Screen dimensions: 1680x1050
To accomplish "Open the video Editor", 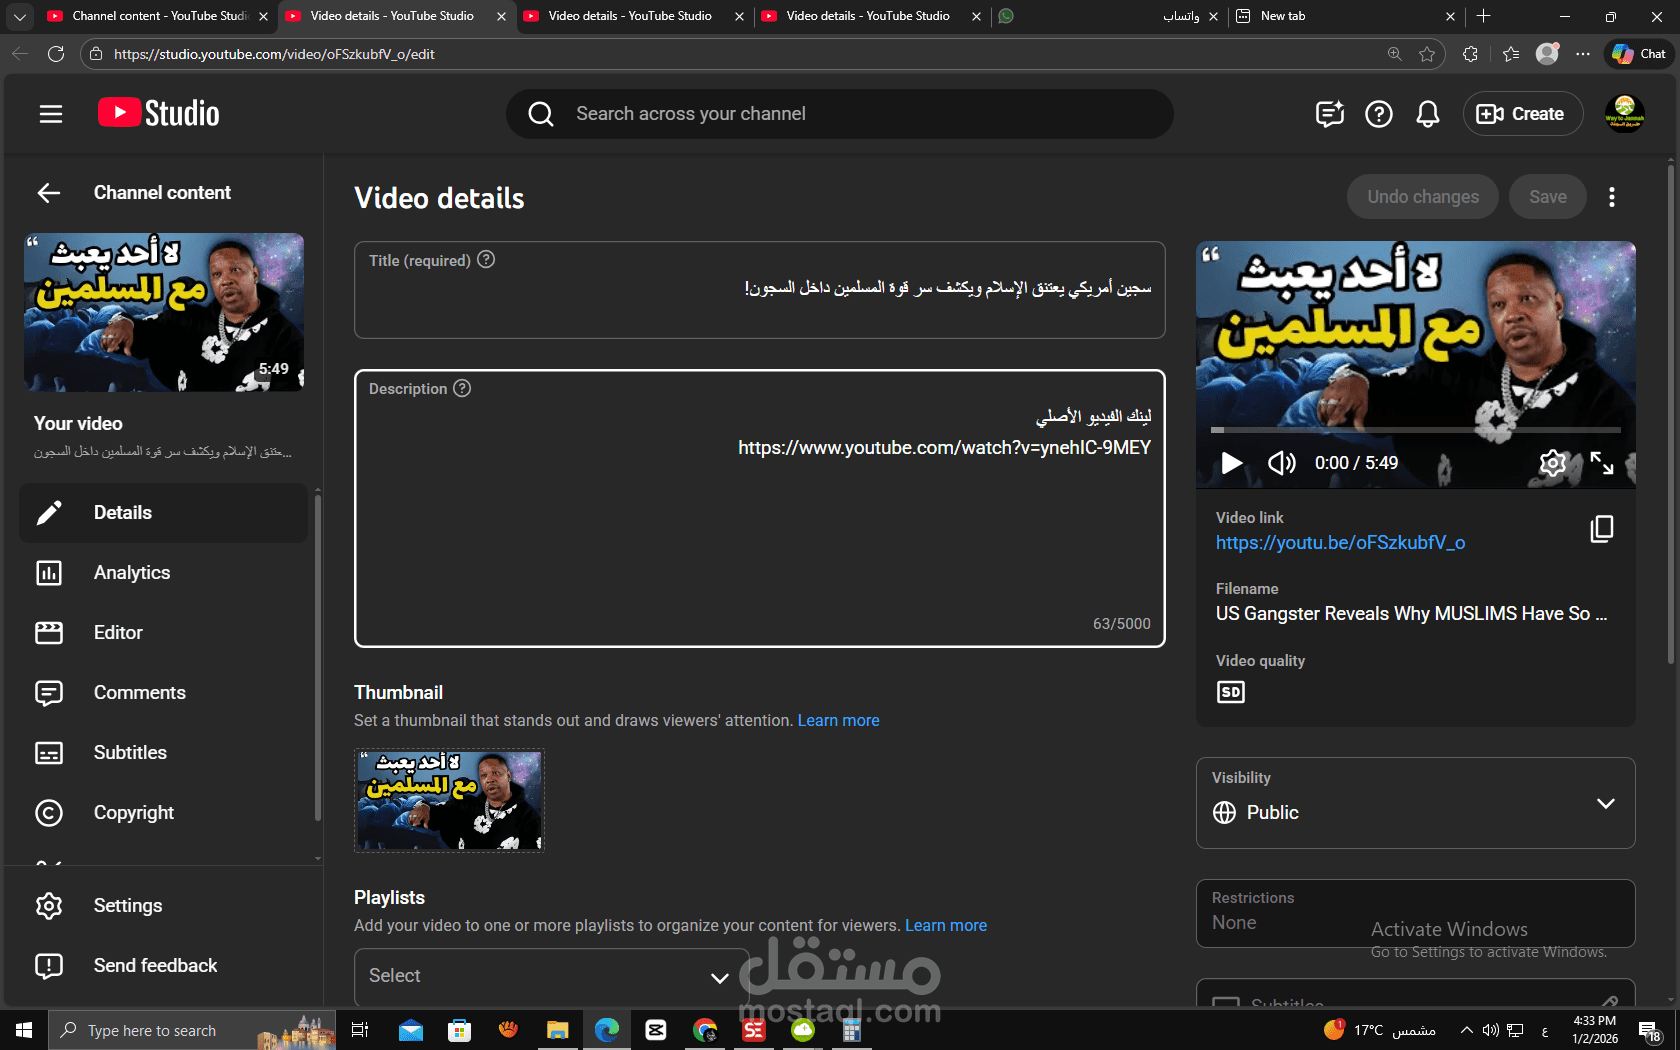I will [x=118, y=632].
